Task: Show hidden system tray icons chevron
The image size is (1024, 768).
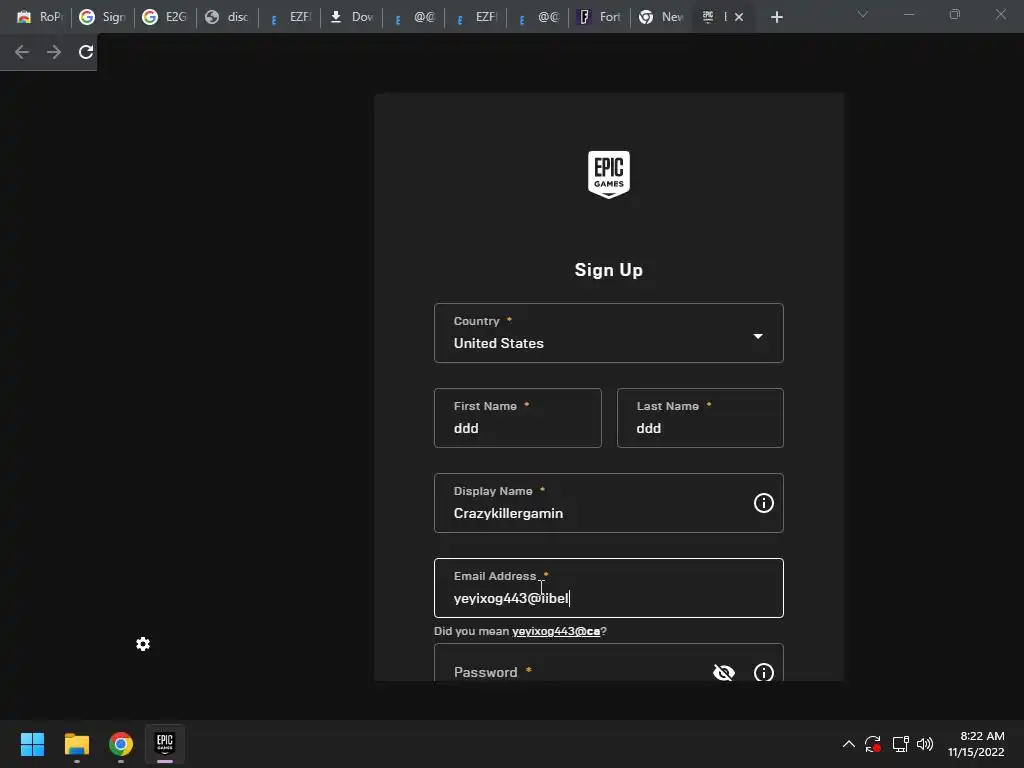Action: pyautogui.click(x=848, y=744)
